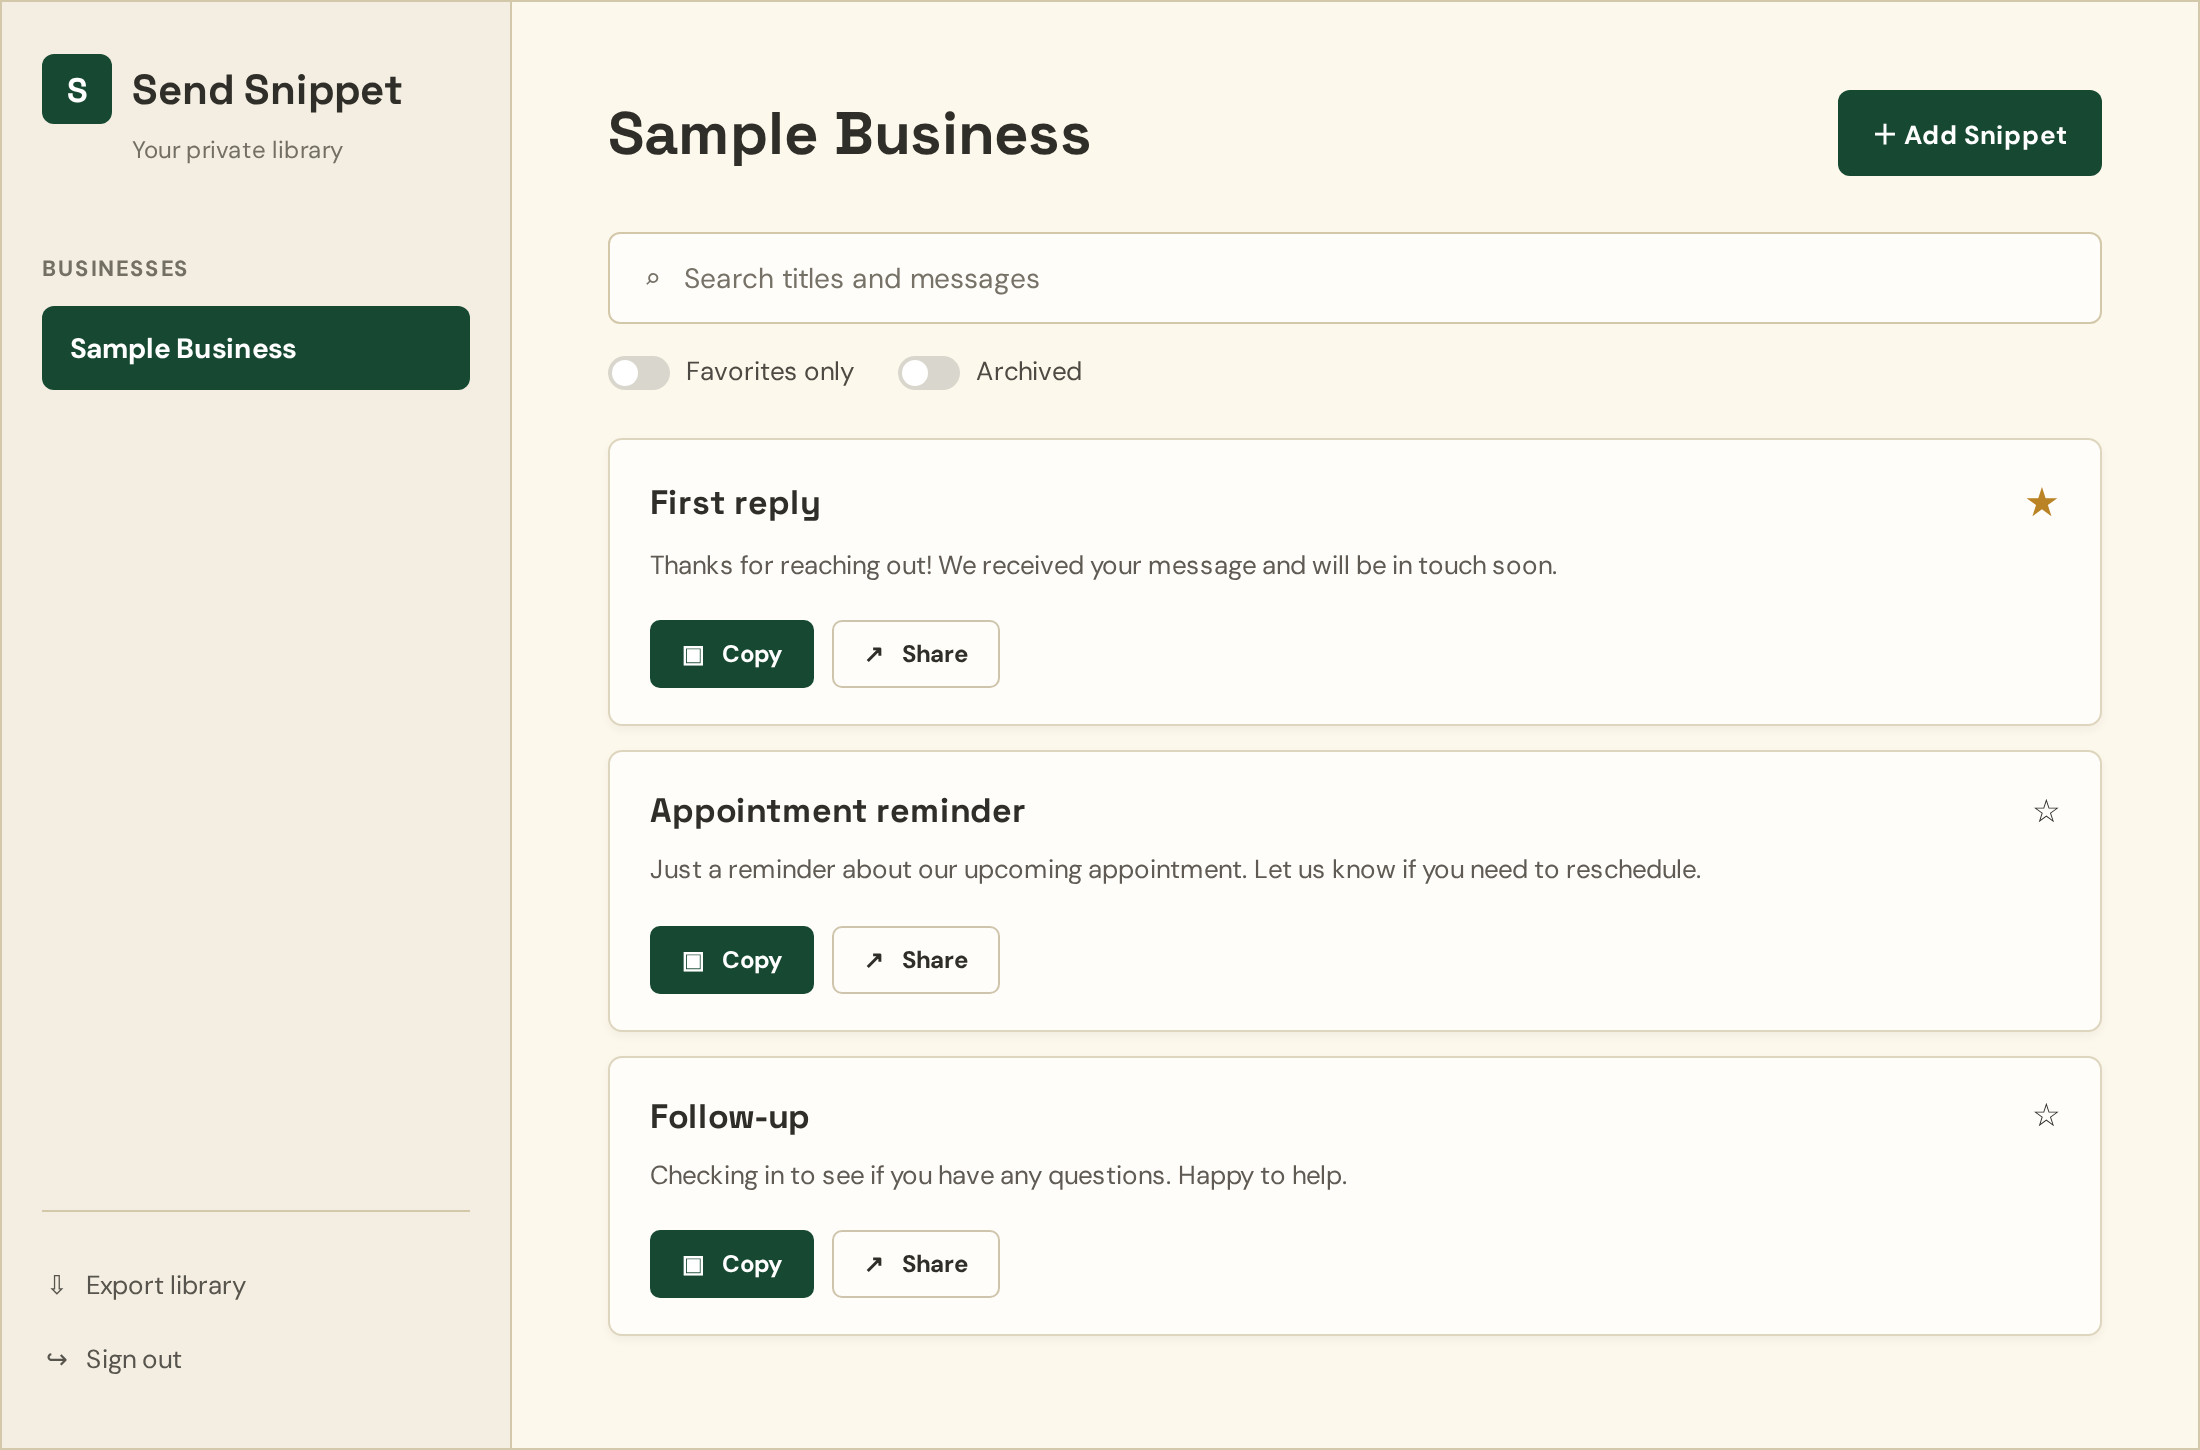Toggle Favorites only filter switch

coord(639,373)
